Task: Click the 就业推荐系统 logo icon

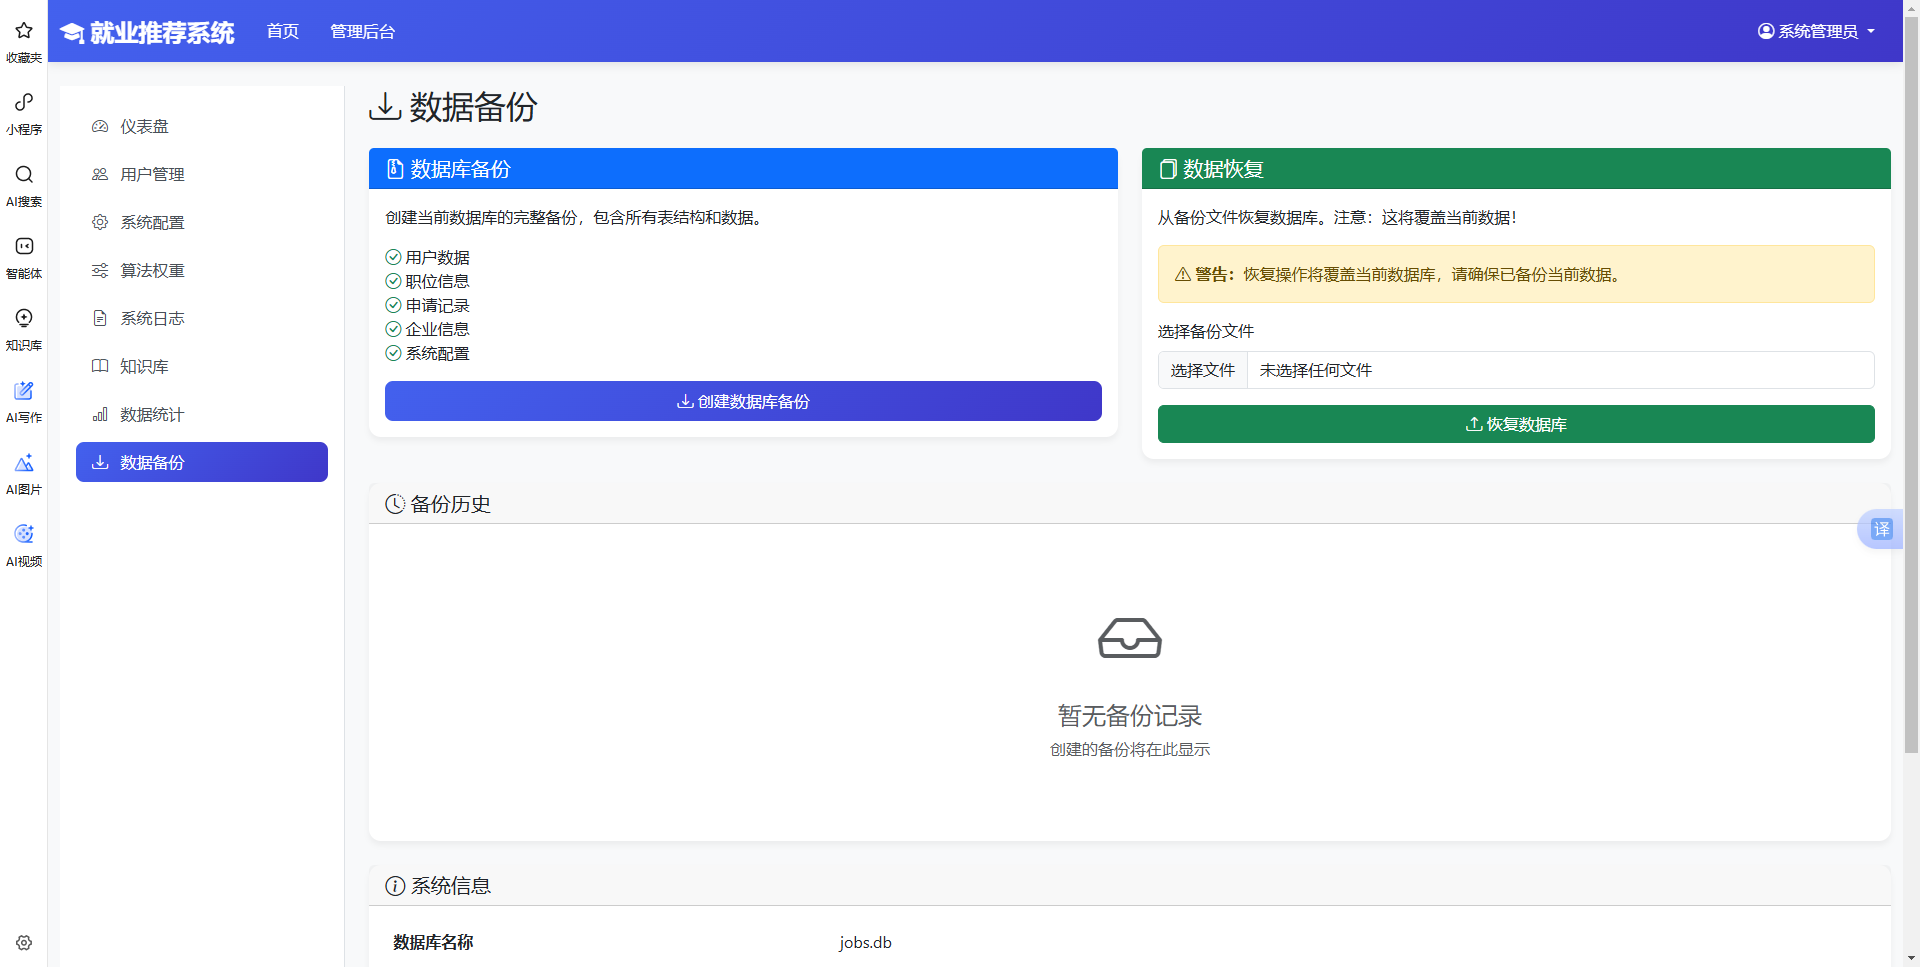Action: pos(71,31)
